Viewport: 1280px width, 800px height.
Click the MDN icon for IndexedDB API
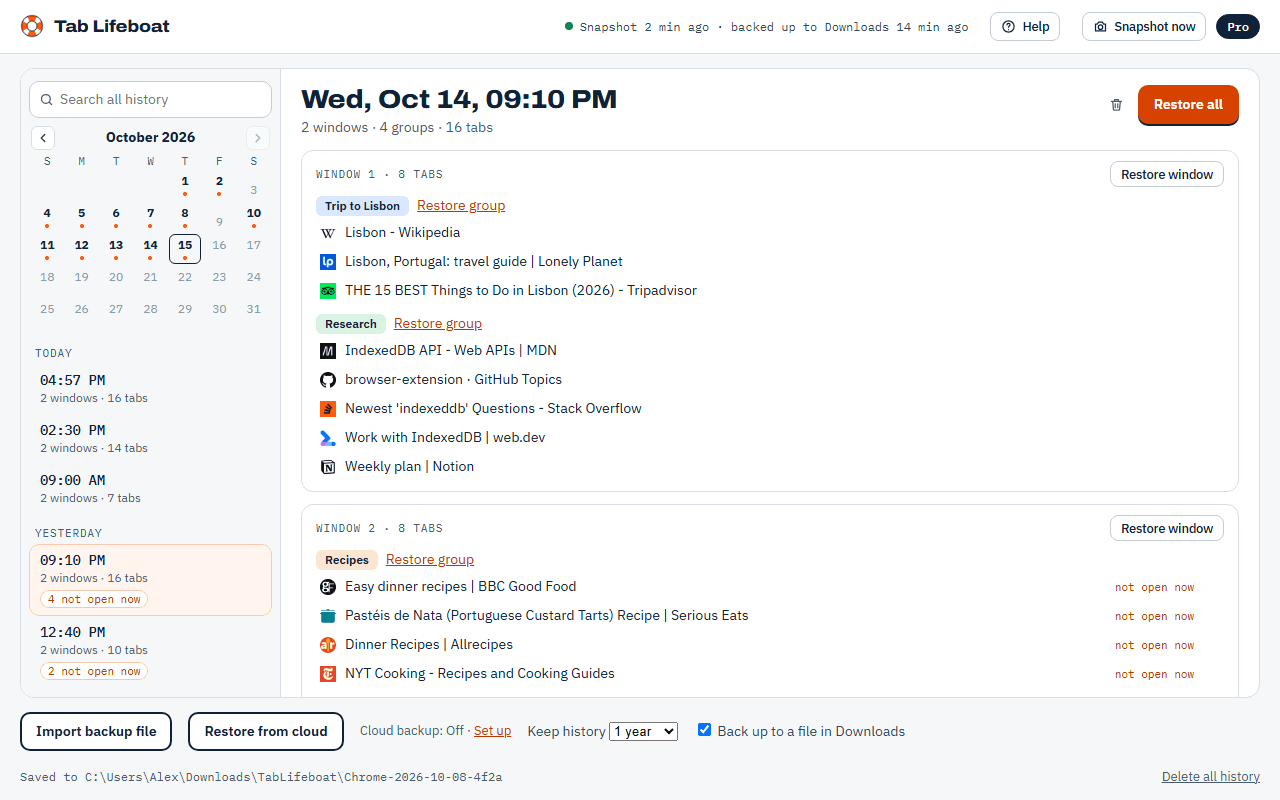(328, 351)
